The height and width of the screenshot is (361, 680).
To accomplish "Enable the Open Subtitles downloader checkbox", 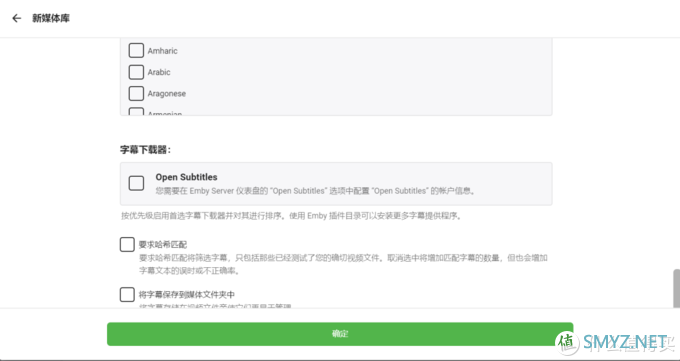I will pos(136,183).
